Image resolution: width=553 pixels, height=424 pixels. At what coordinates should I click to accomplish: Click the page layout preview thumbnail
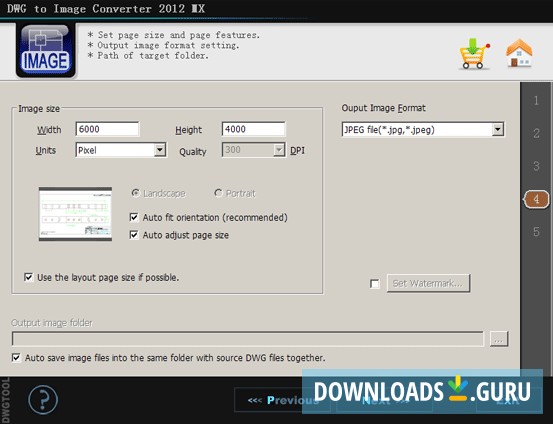pos(75,214)
